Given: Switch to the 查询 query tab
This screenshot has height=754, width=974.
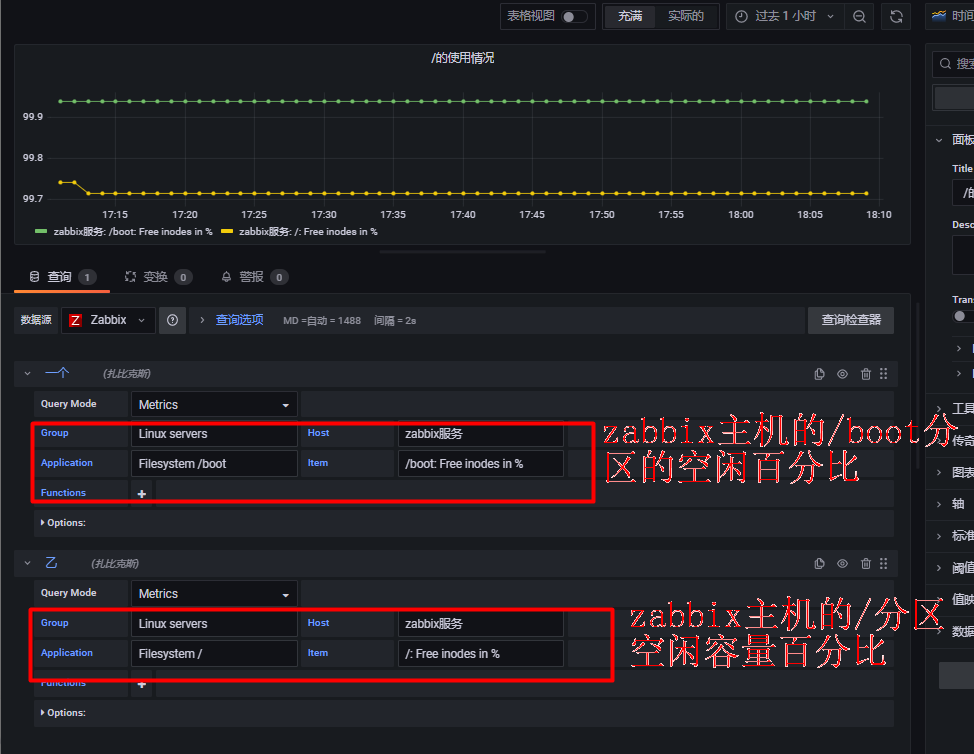Looking at the screenshot, I should [61, 277].
